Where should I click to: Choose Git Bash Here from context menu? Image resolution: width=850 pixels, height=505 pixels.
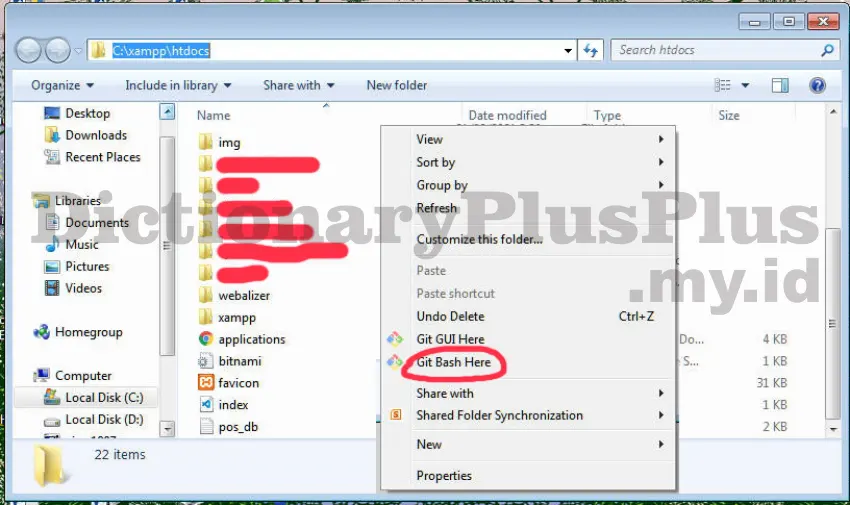coord(528,362)
